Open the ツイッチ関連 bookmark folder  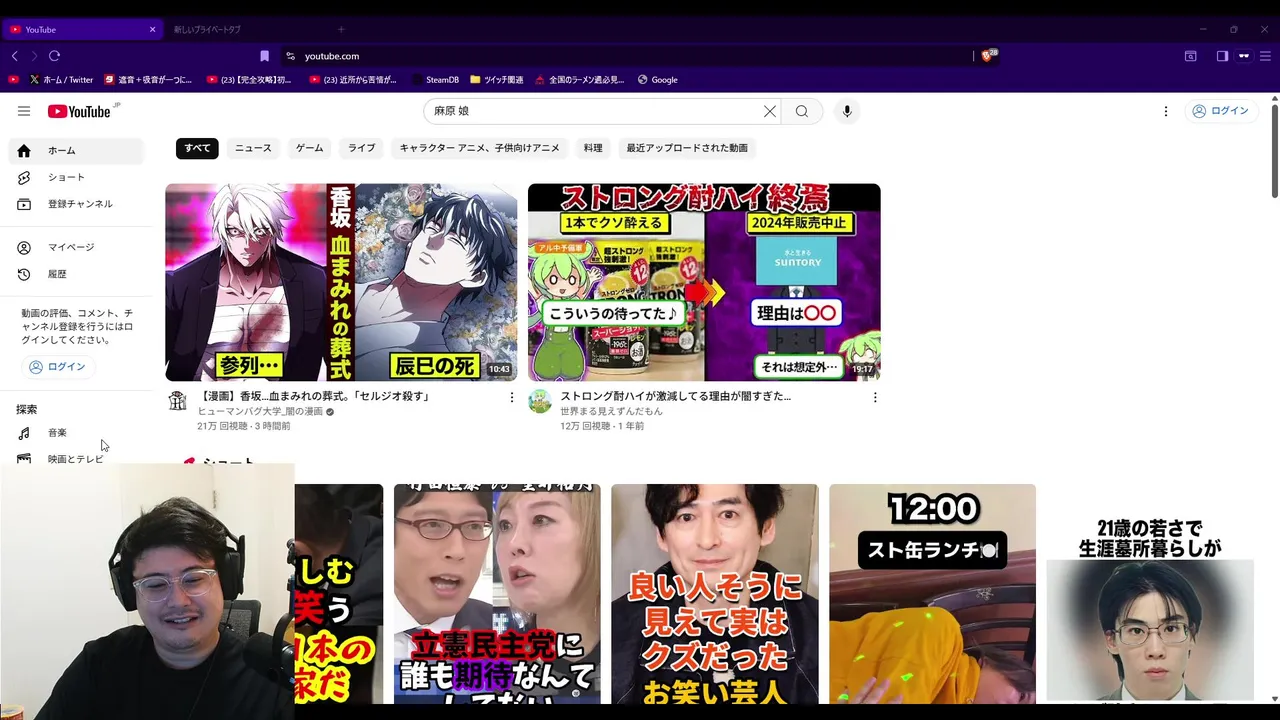(496, 79)
